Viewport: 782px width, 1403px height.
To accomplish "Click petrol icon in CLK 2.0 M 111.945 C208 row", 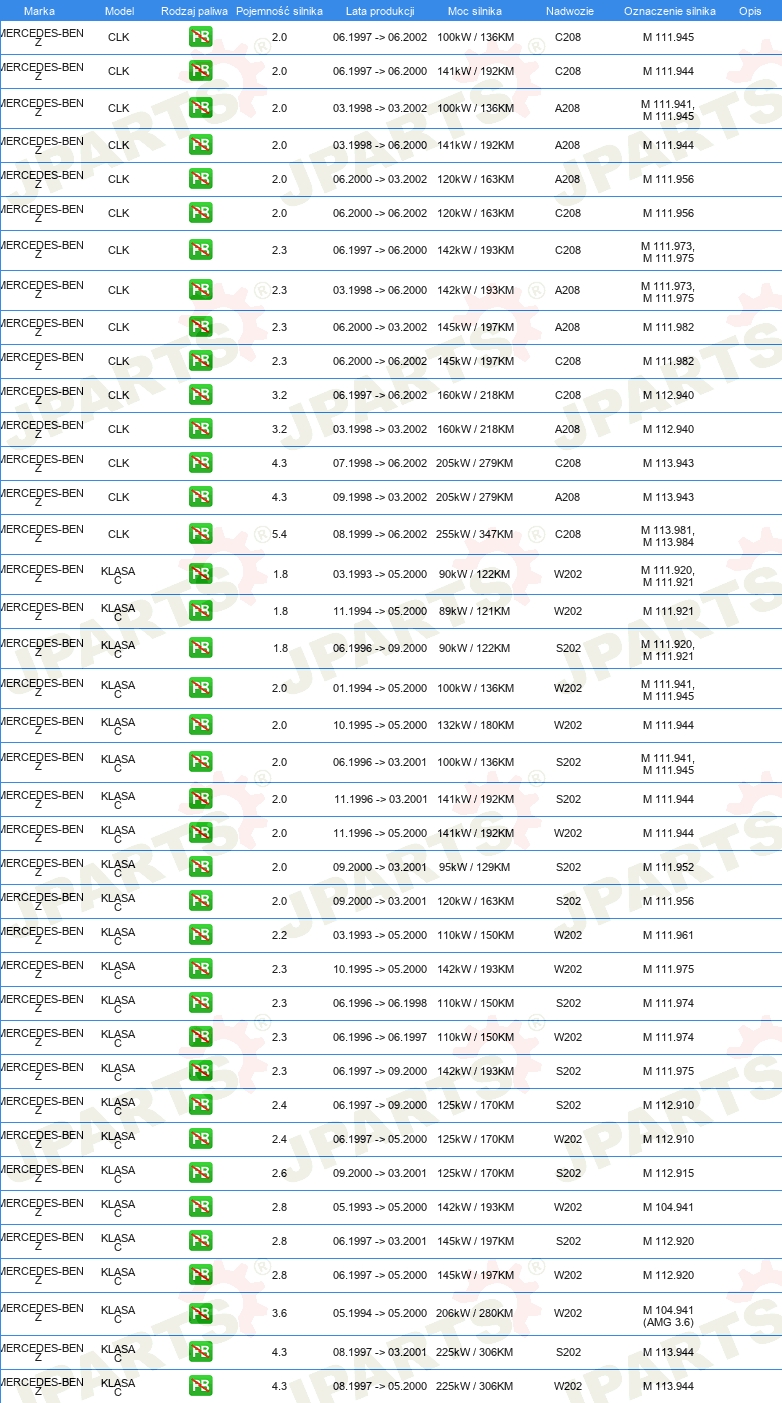I will tap(200, 37).
